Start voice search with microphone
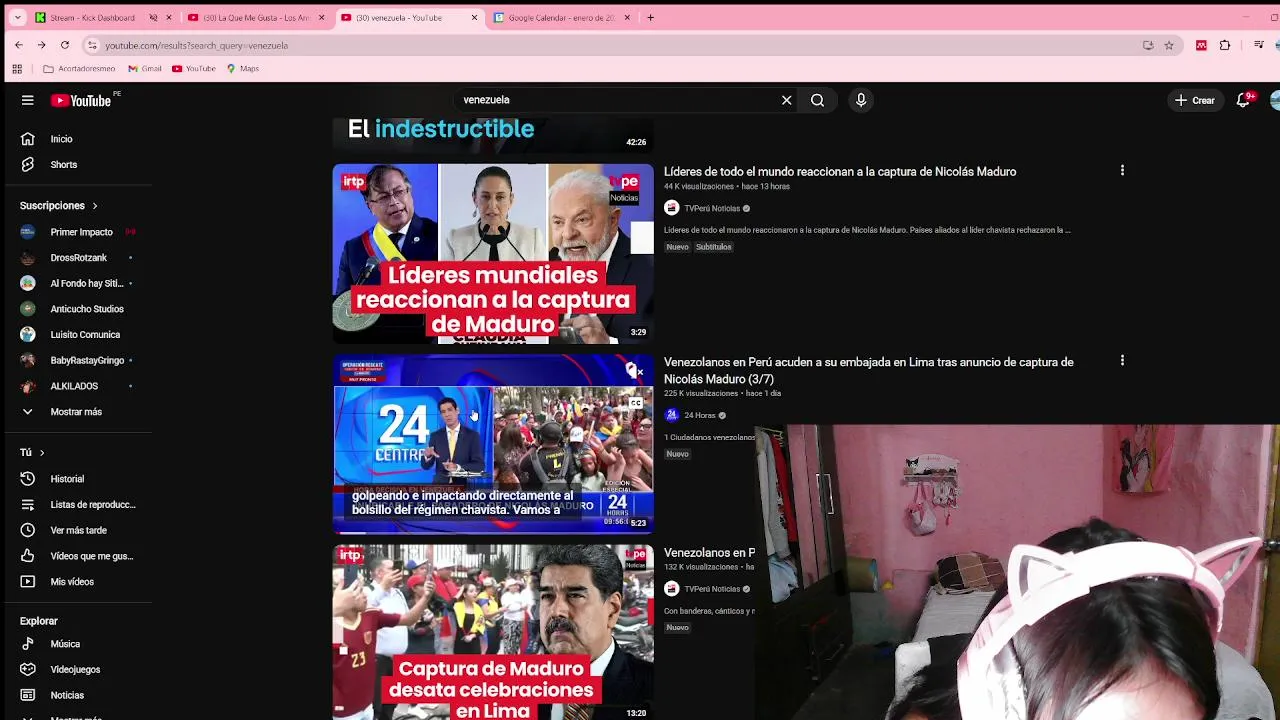Screen dimensions: 1280x720 pyautogui.click(x=861, y=100)
